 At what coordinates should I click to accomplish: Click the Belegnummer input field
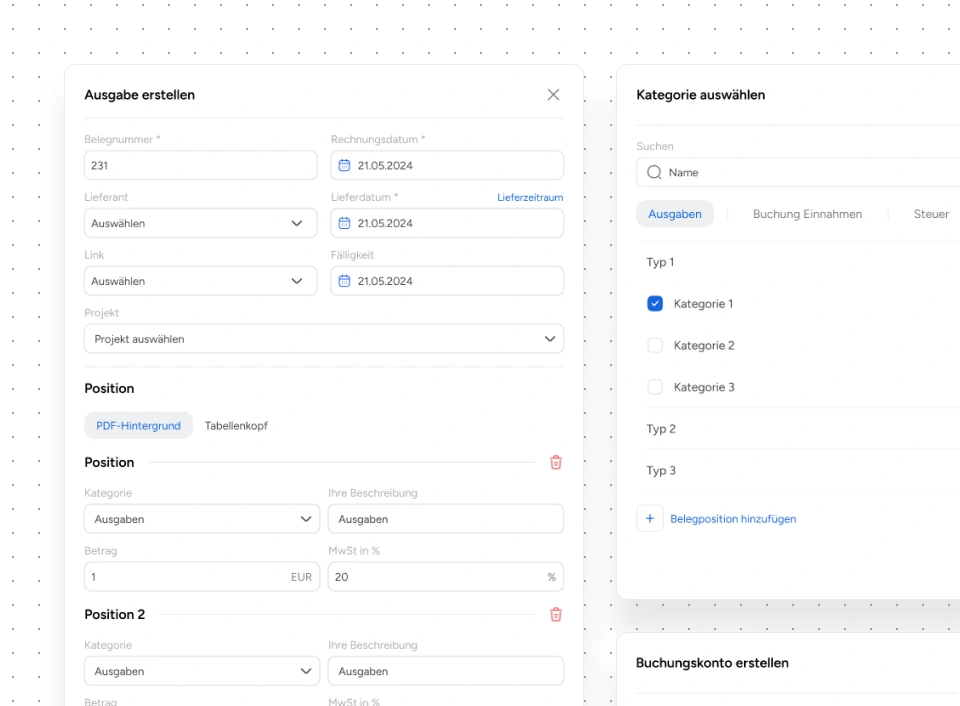[x=201, y=166]
